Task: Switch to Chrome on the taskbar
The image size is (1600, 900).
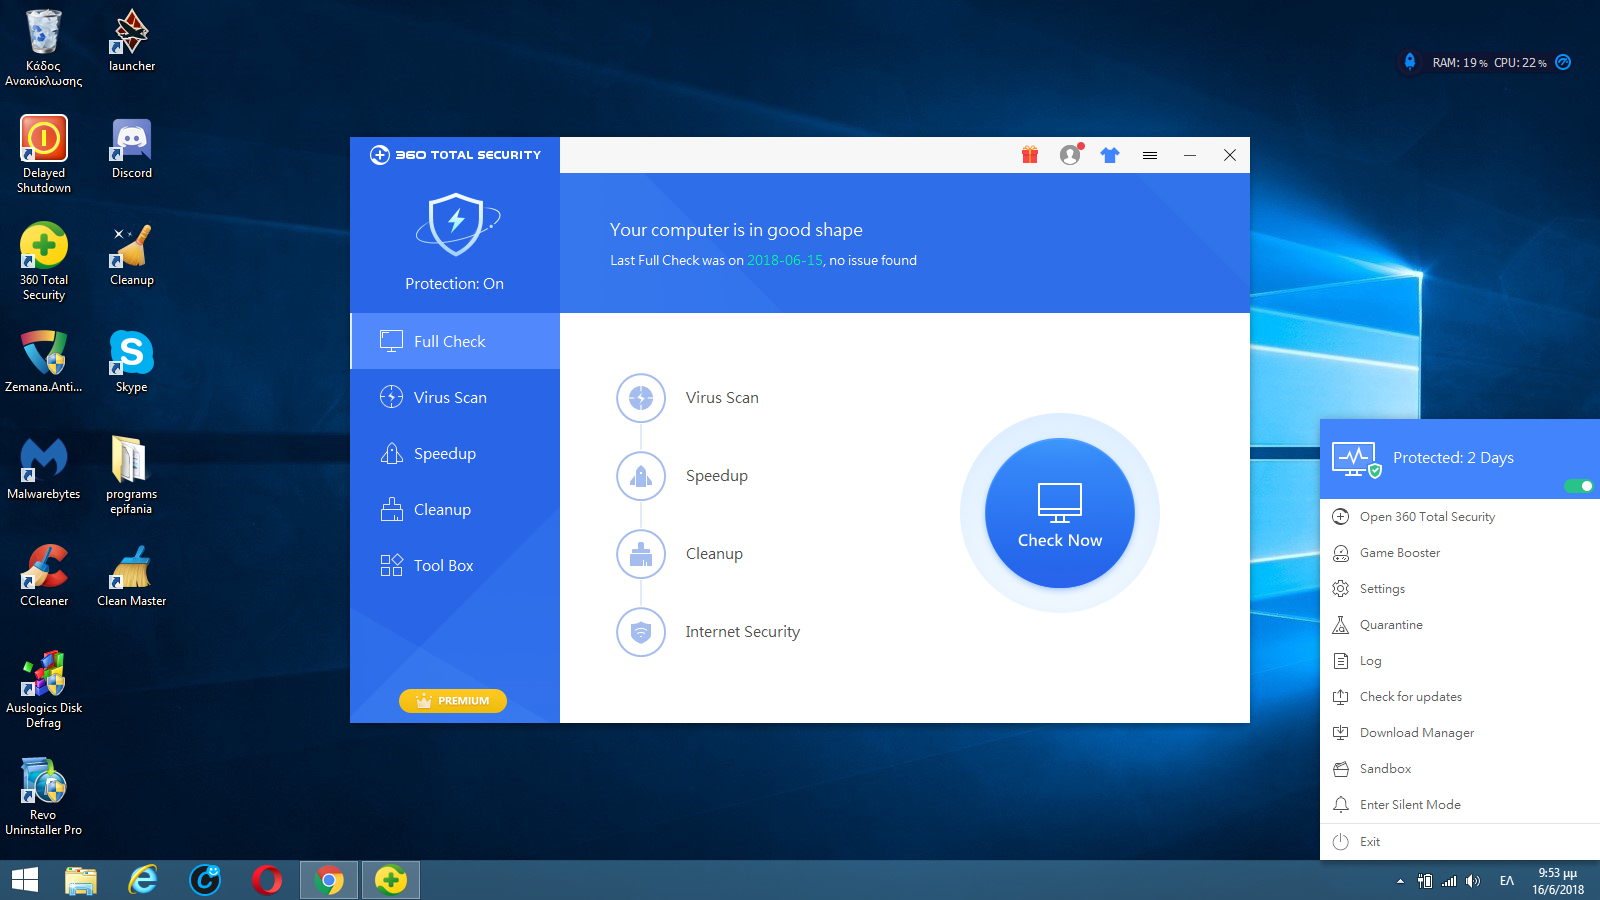Action: pyautogui.click(x=329, y=880)
